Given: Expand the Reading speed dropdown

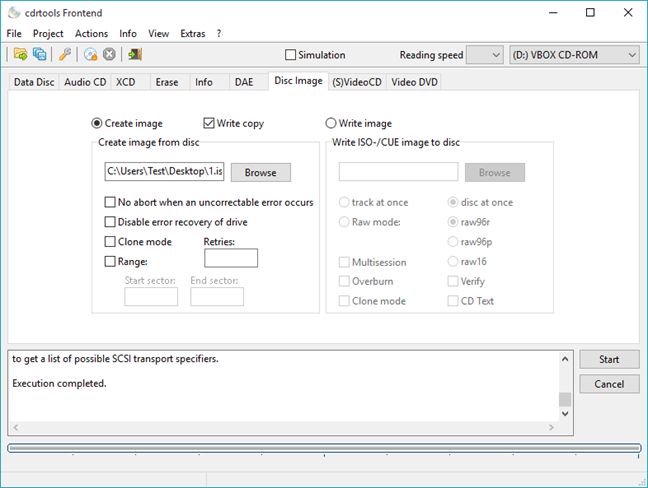Looking at the screenshot, I should 484,55.
